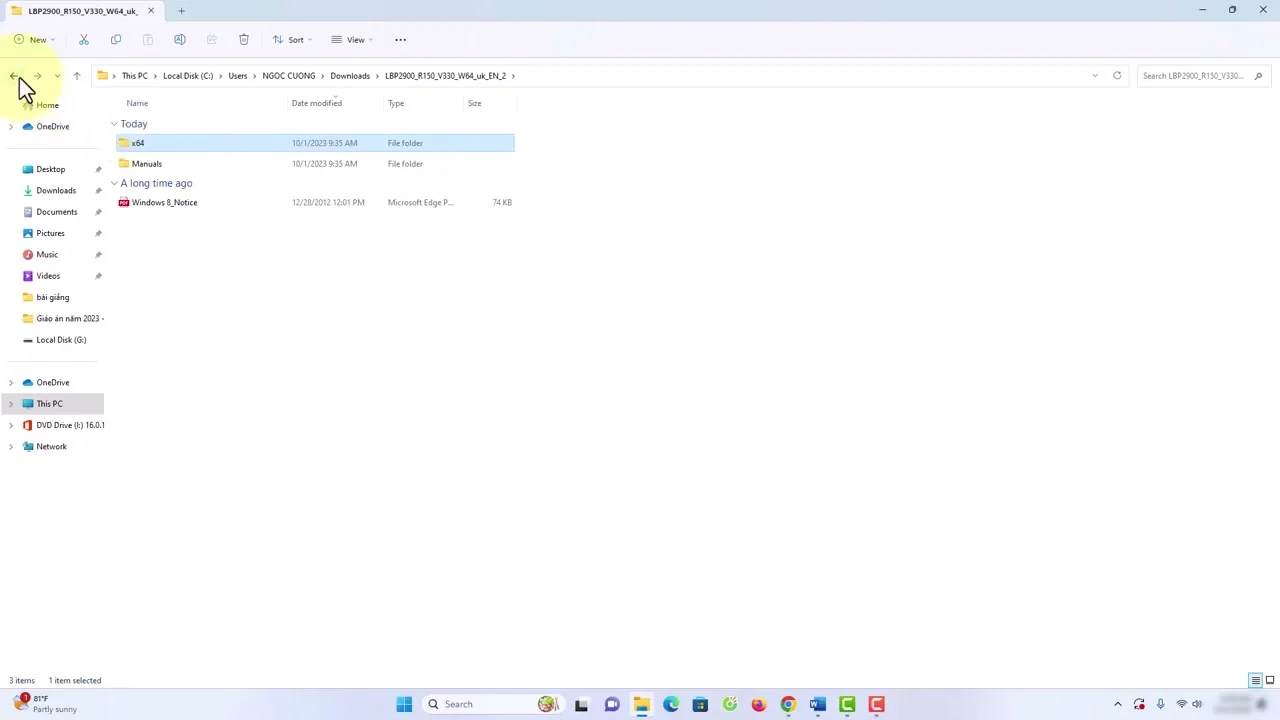This screenshot has height=720, width=1280.
Task: Click the NGOC CUONG breadcrumb
Action: tap(289, 76)
